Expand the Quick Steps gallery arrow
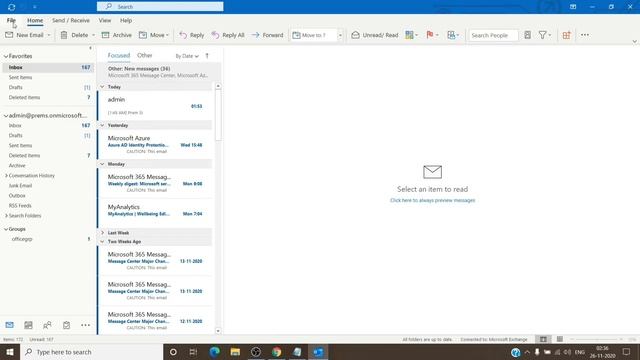This screenshot has width=640, height=360. [340, 35]
